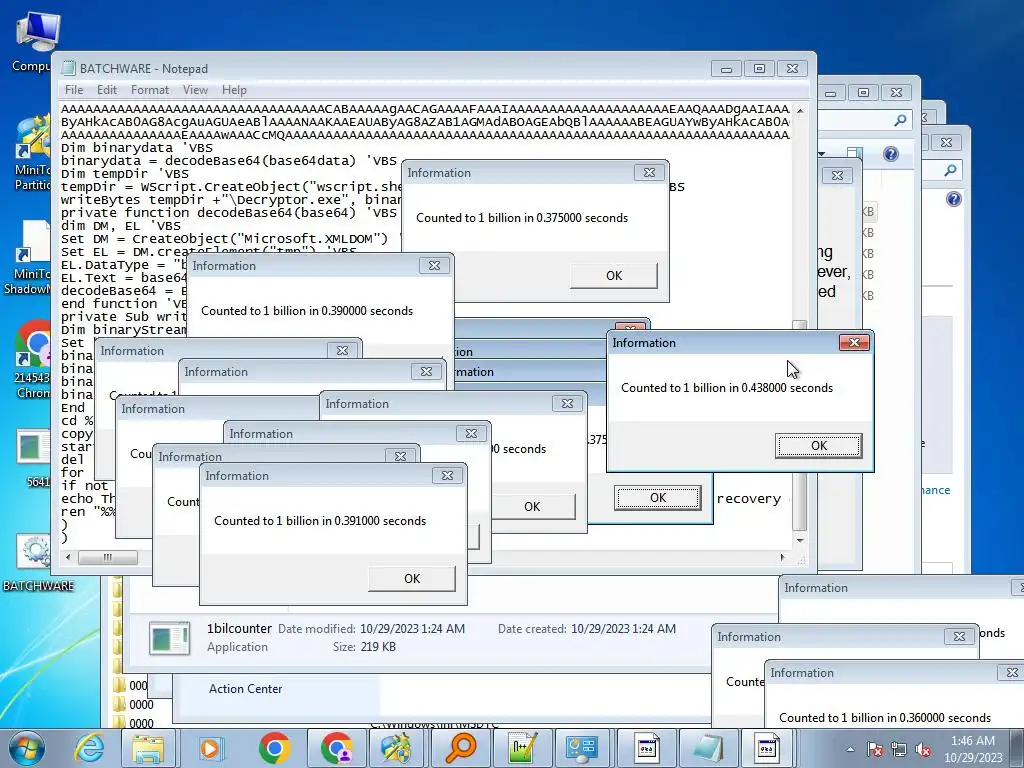The height and width of the screenshot is (768, 1024).
Task: Select the Computer desktop icon
Action: pos(34,42)
